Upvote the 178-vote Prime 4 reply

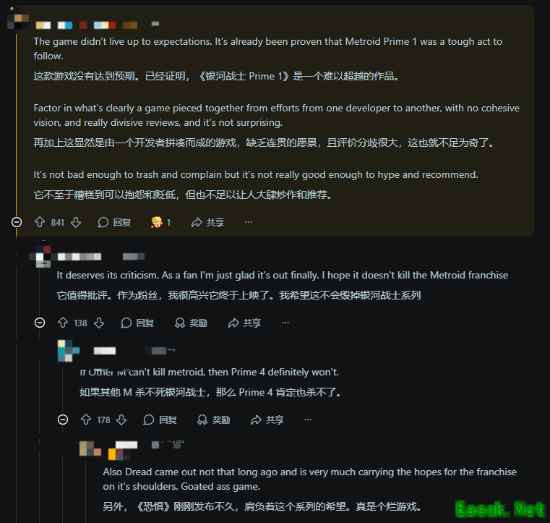(x=86, y=420)
